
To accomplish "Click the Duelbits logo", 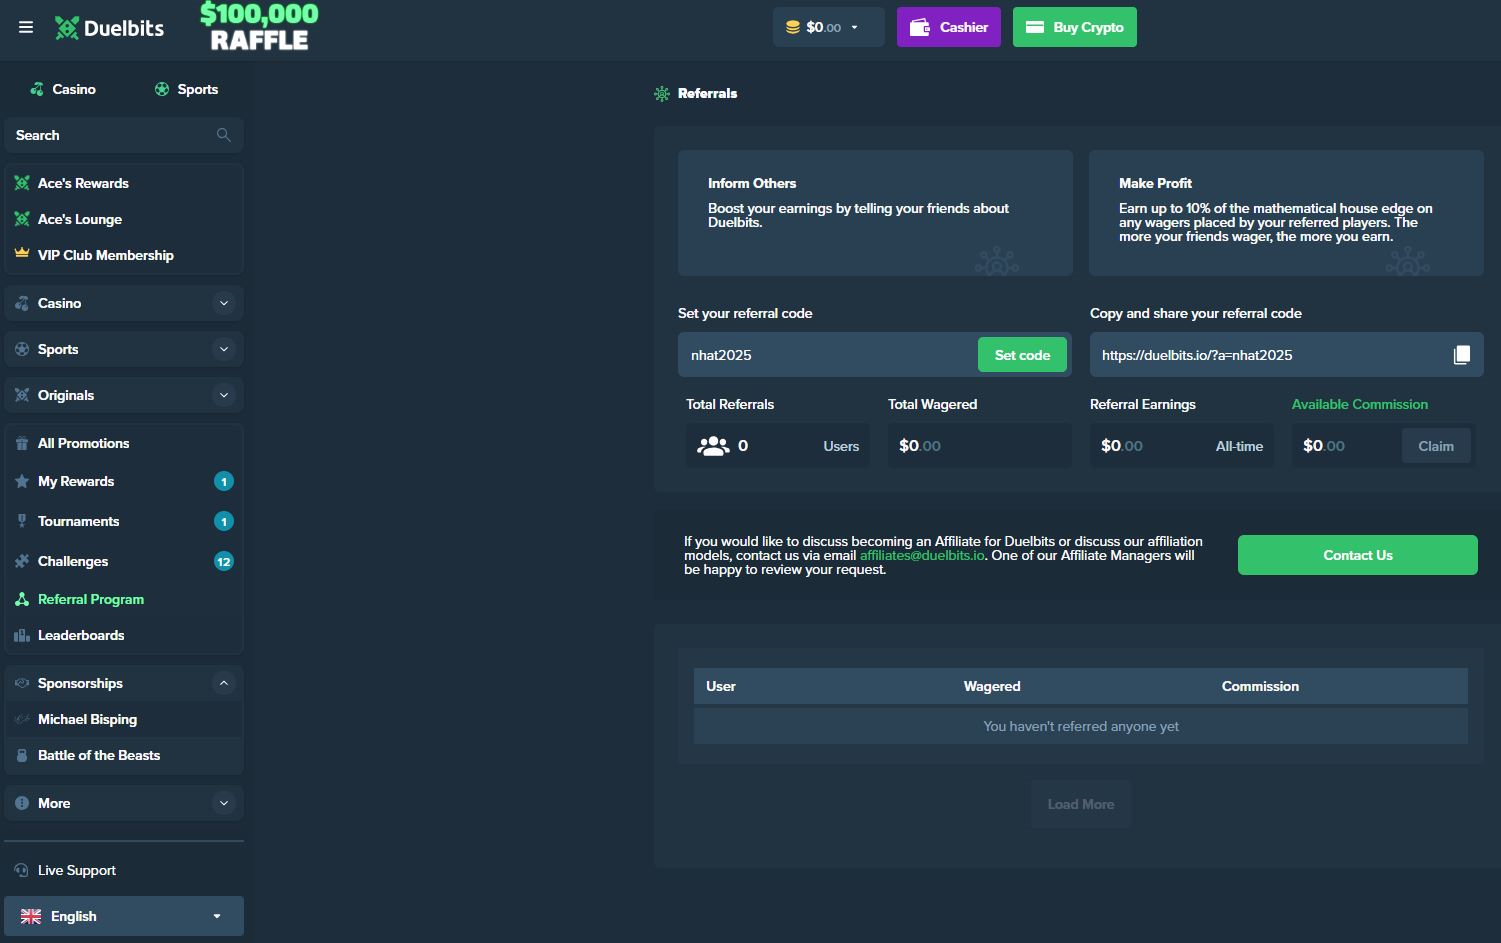I will tap(109, 28).
